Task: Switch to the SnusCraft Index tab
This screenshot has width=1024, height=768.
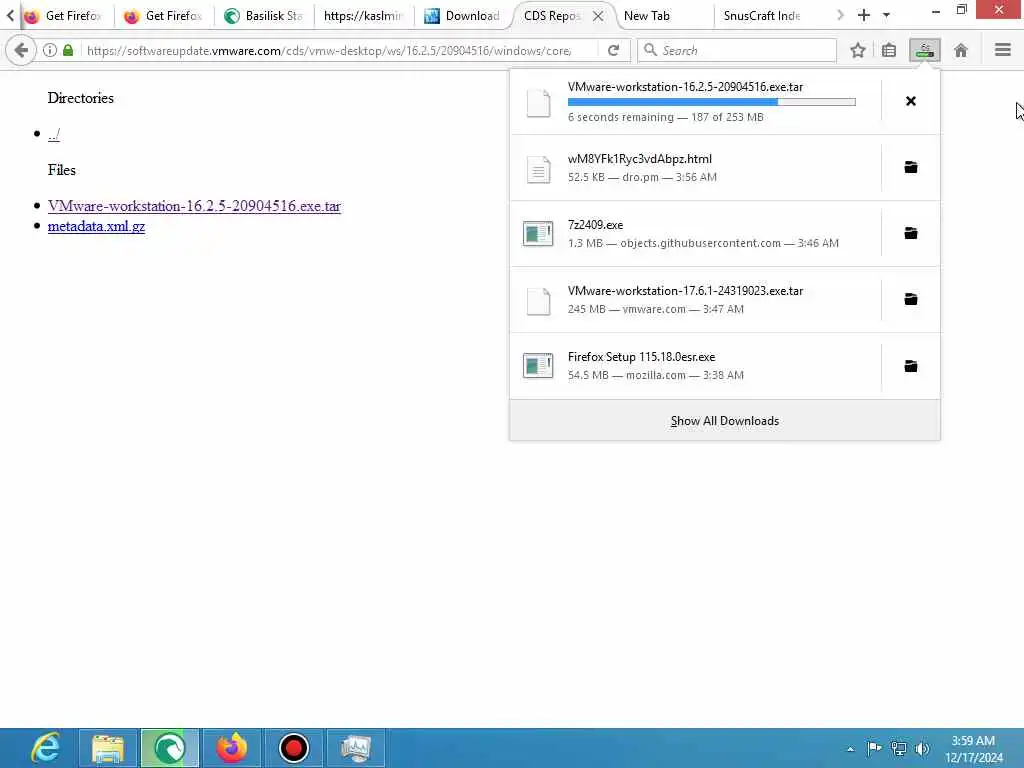Action: (763, 16)
